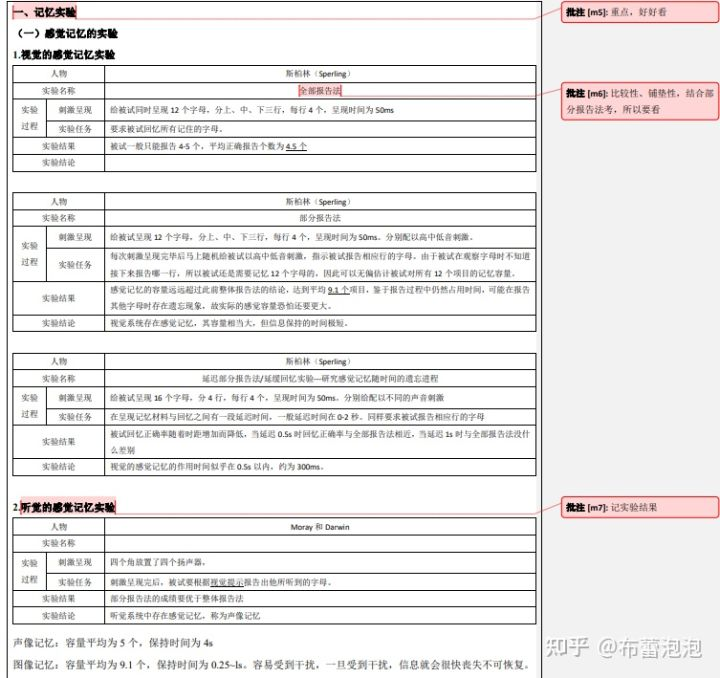Image resolution: width=720 pixels, height=678 pixels.
Task: Click the highlighted cell 全部报告法
Action: click(x=320, y=91)
